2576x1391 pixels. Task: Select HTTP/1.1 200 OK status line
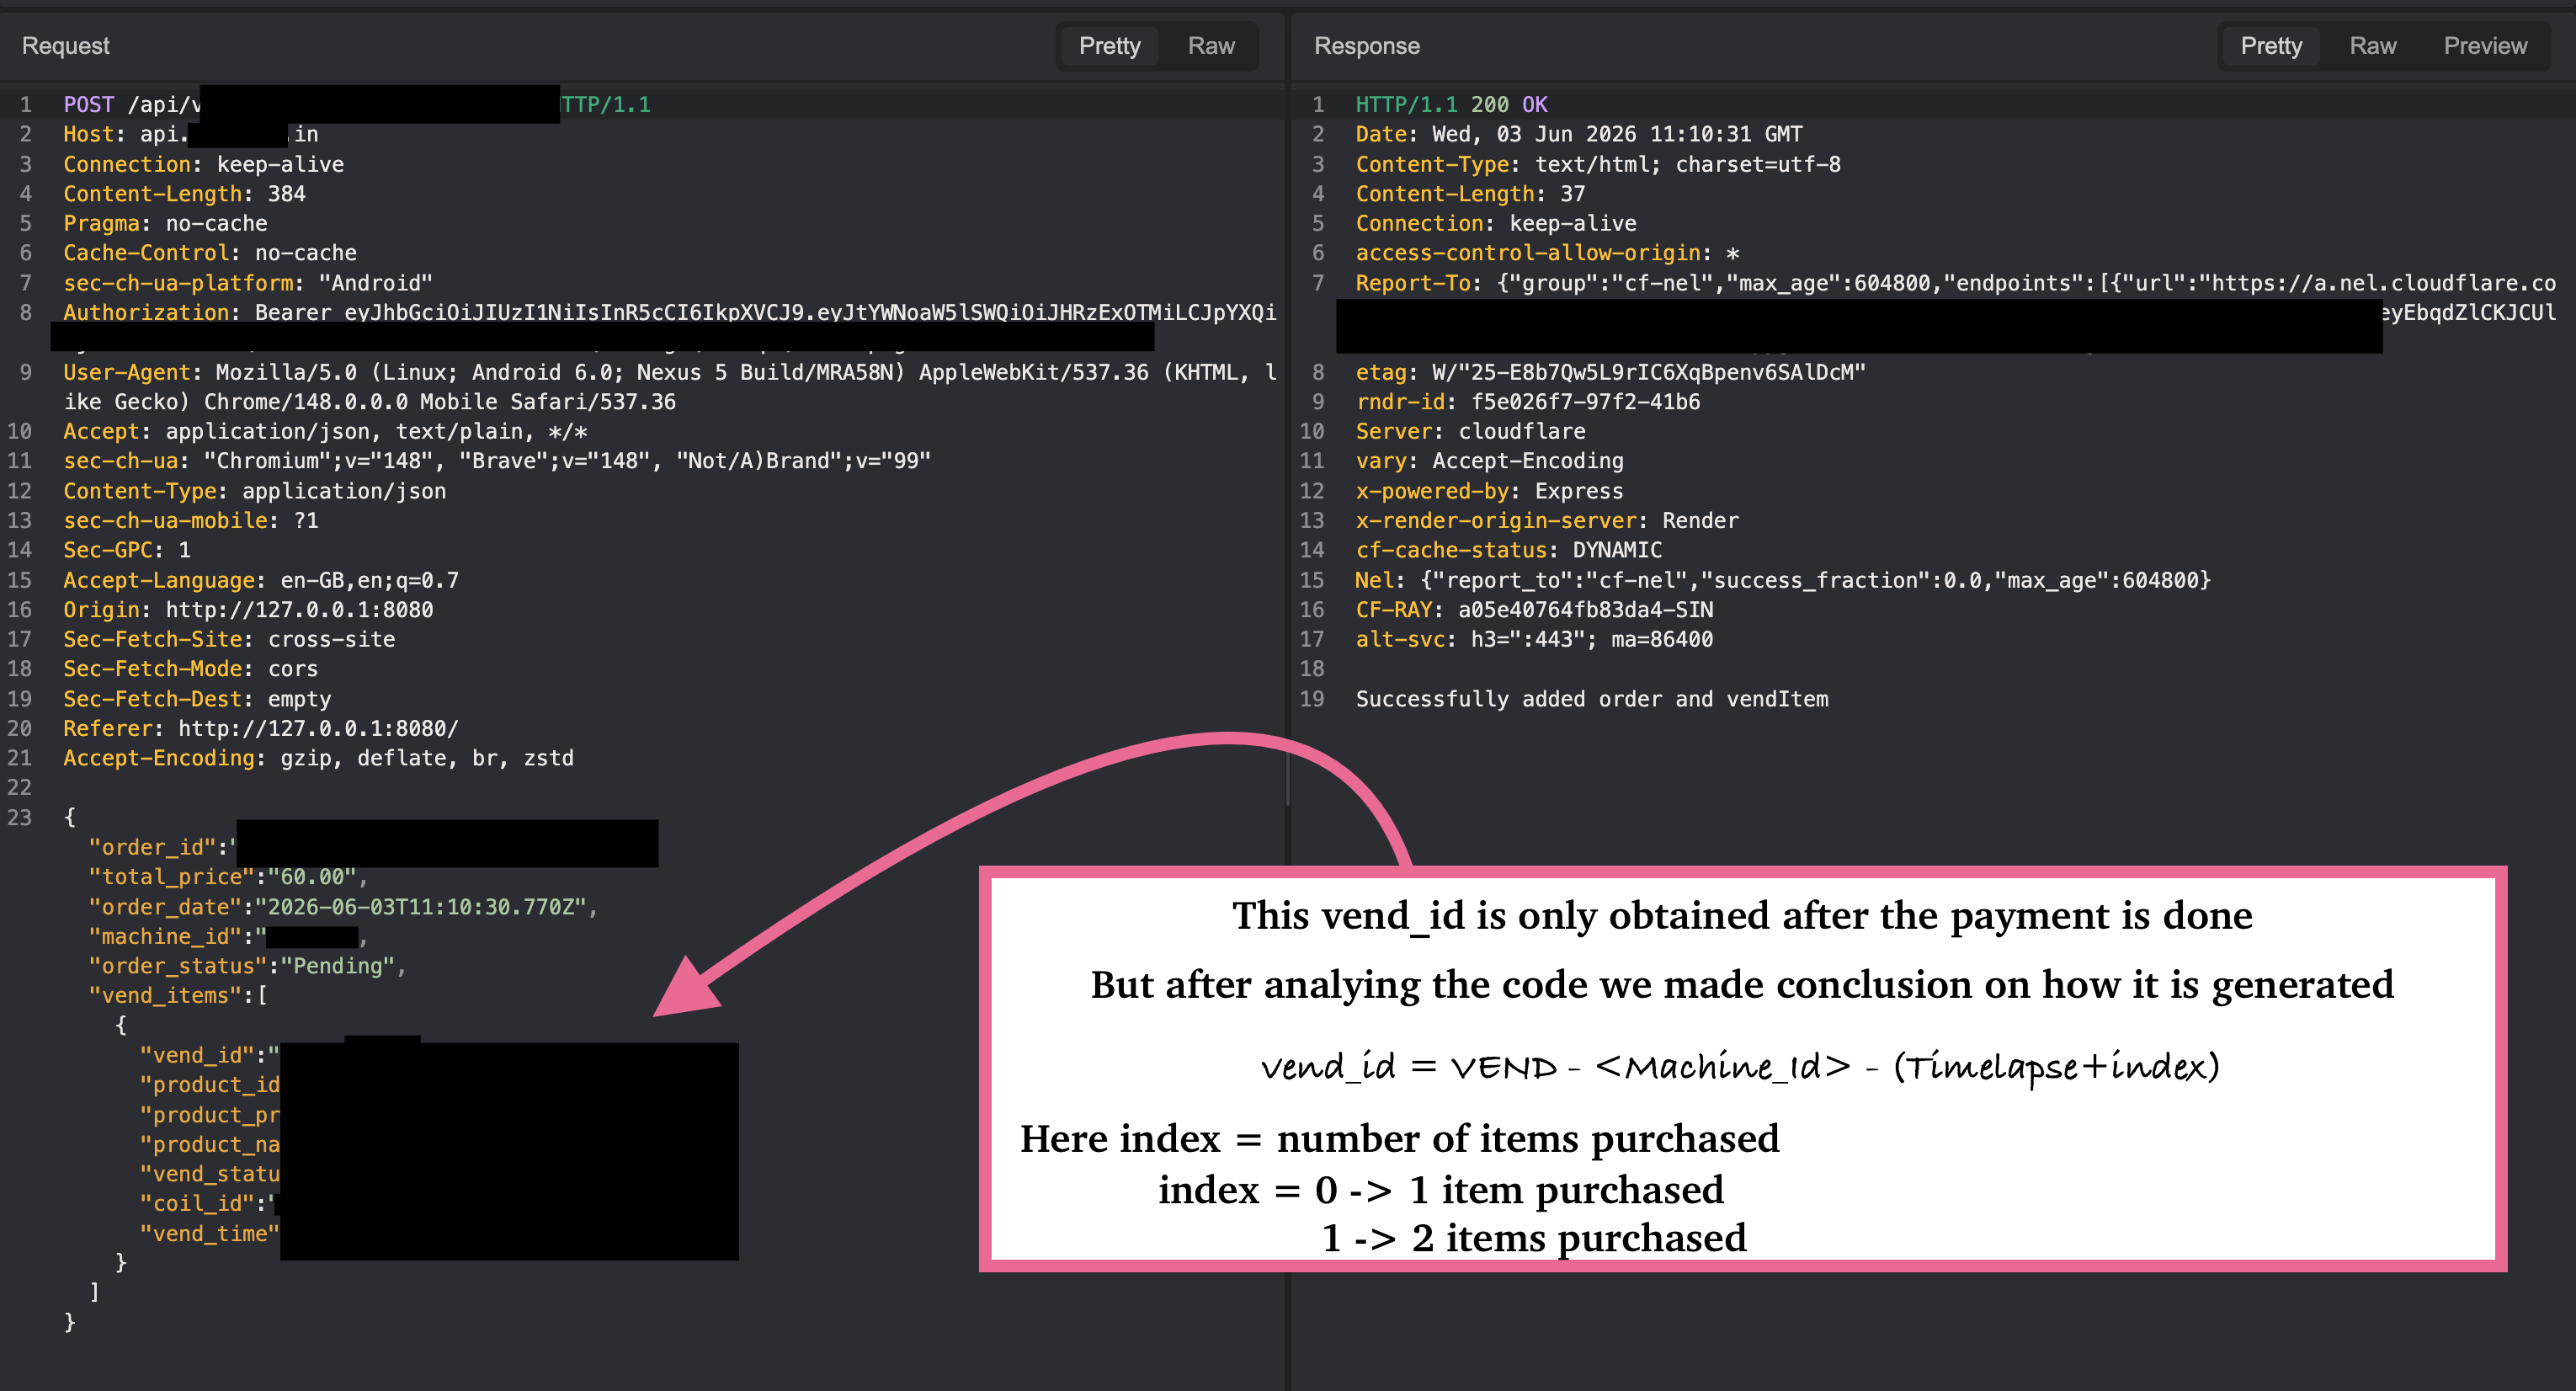click(x=1451, y=104)
